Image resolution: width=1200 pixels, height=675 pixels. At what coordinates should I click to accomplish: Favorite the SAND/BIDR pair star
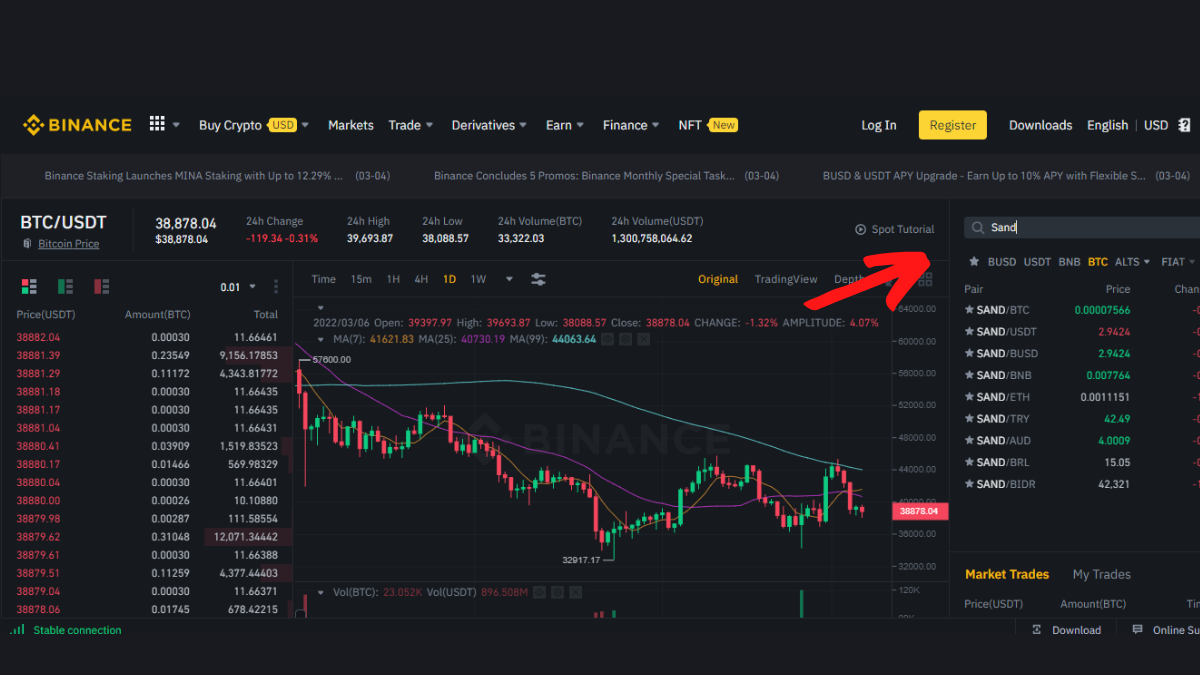[969, 484]
